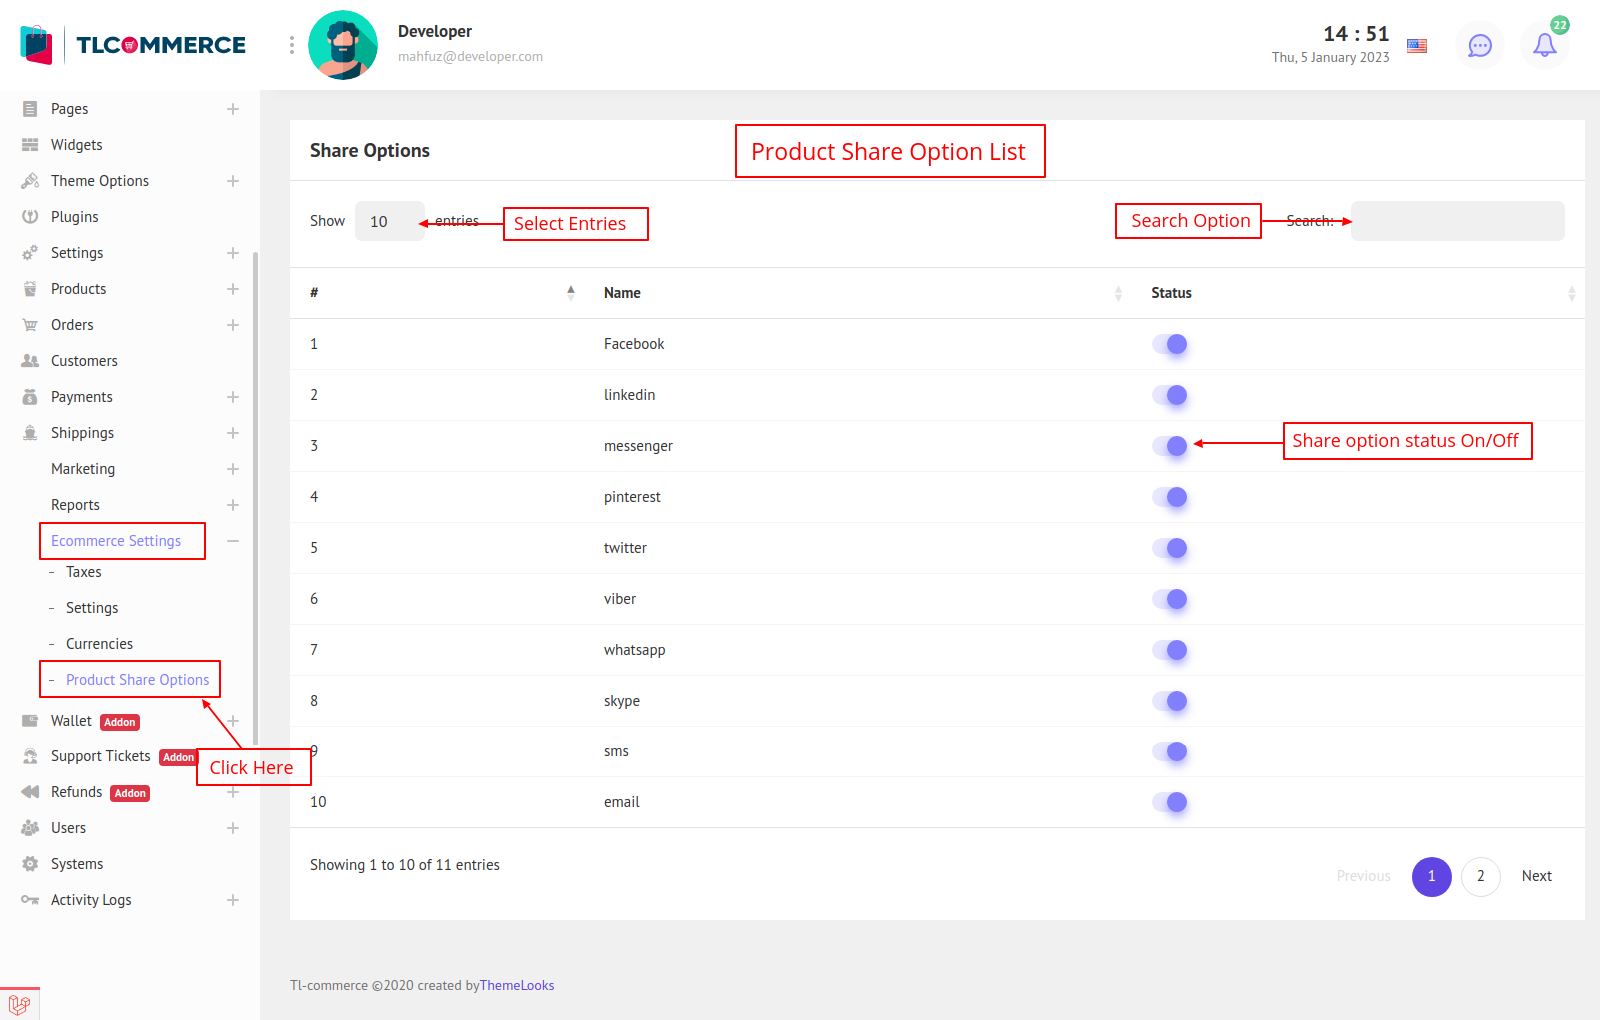Select Taxes under Ecommerce Settings
The height and width of the screenshot is (1020, 1600).
pos(84,572)
